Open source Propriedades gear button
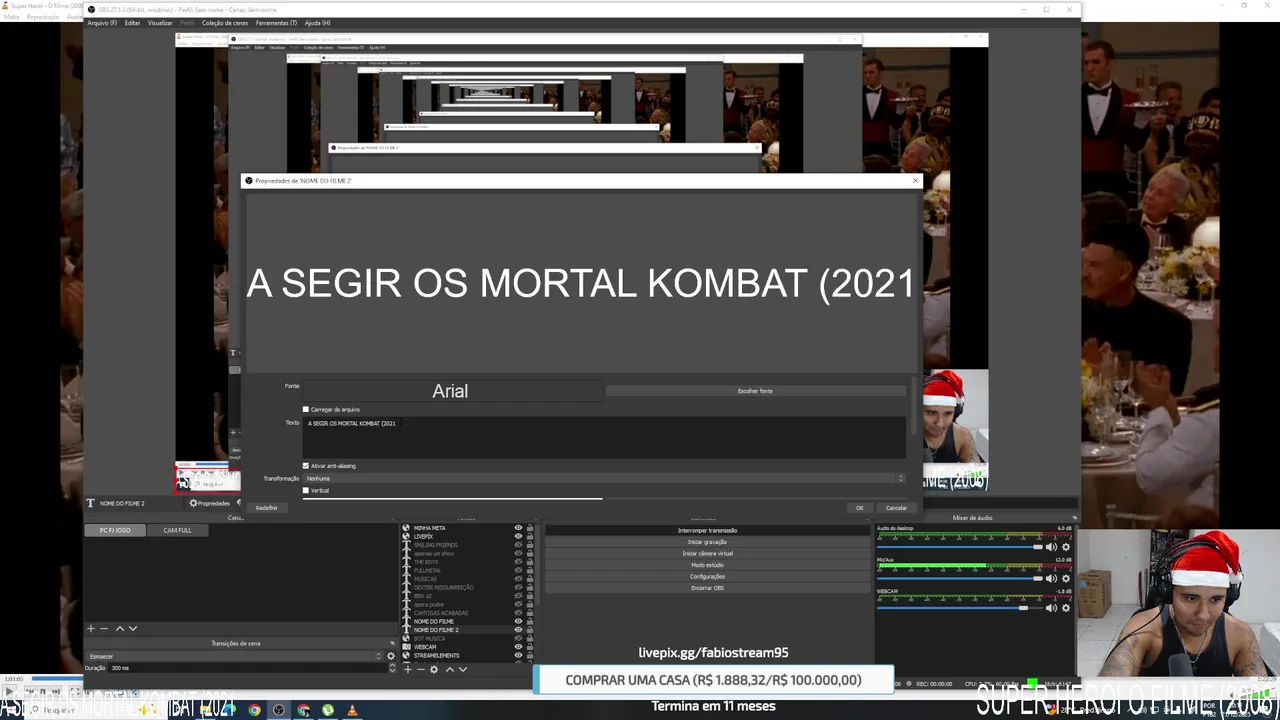Image resolution: width=1280 pixels, height=720 pixels. click(210, 503)
